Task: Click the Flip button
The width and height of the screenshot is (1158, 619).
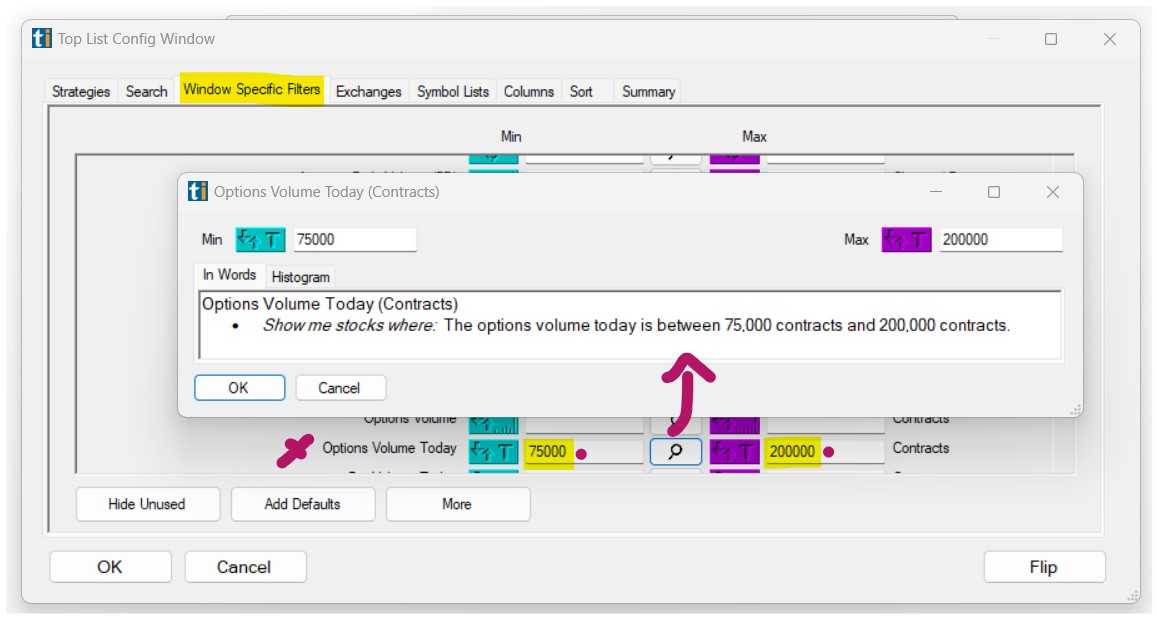Action: 1043,567
